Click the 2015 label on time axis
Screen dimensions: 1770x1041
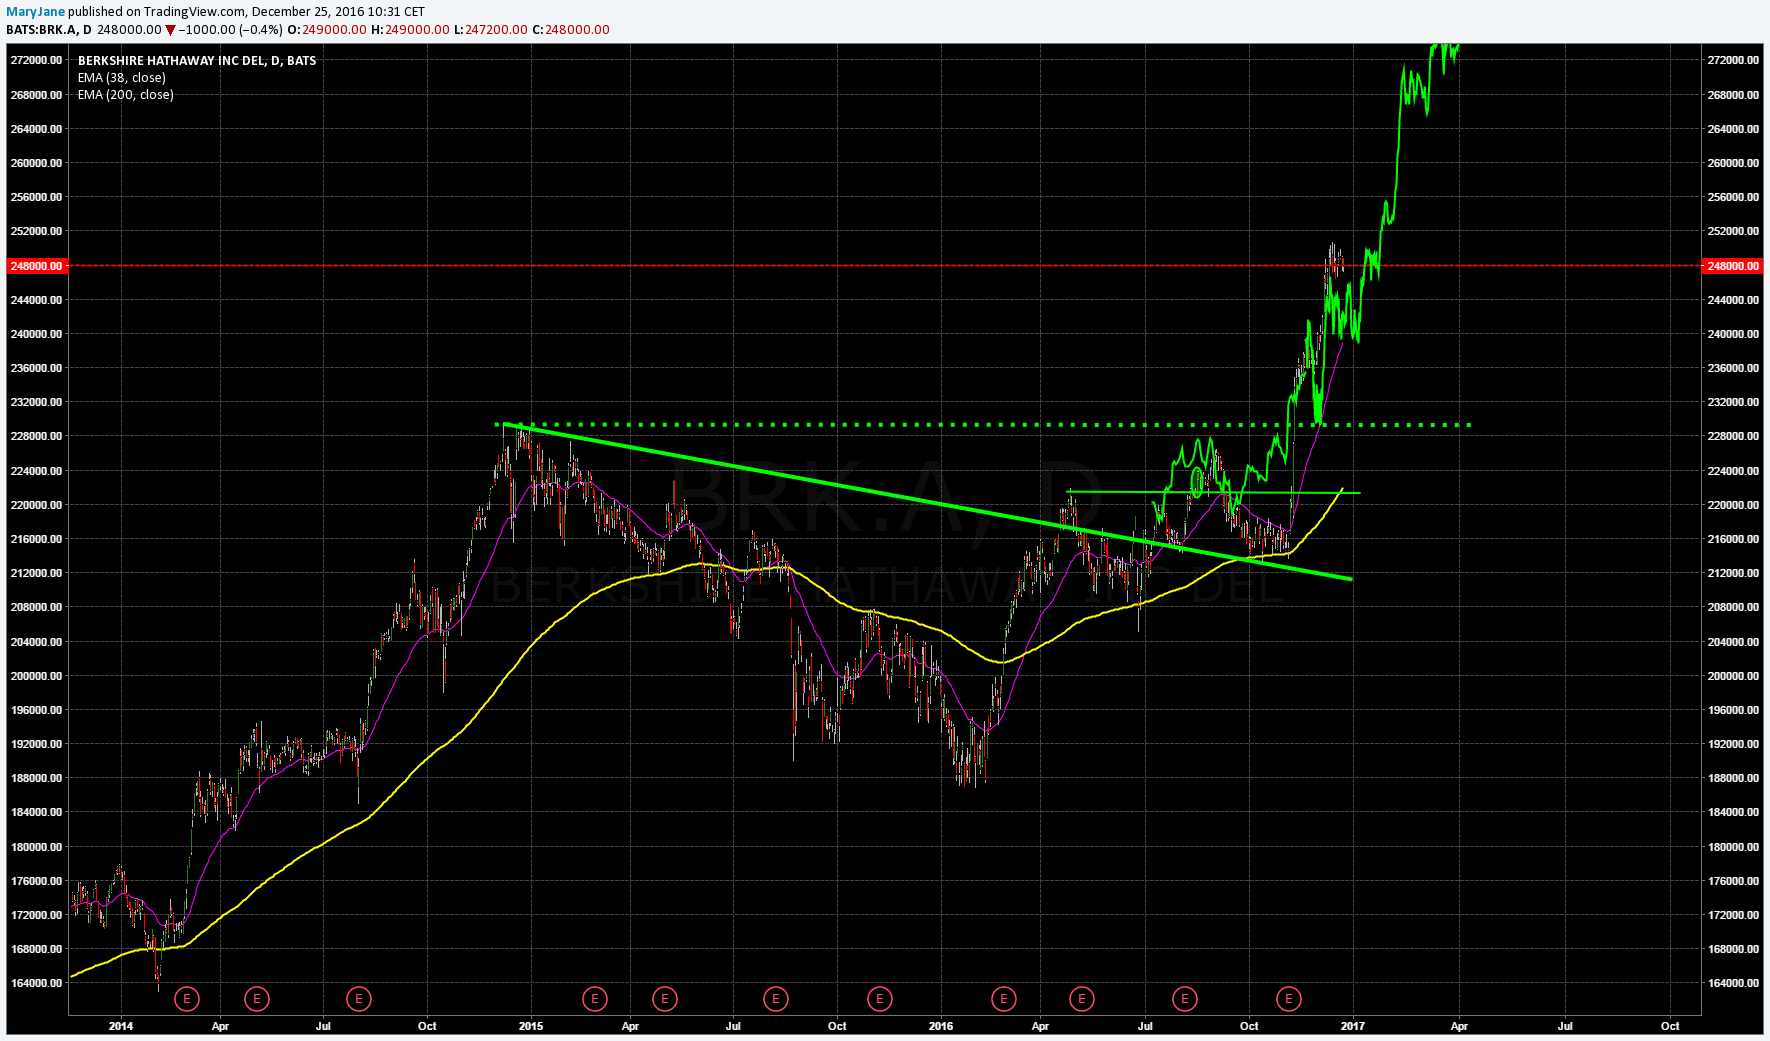[x=531, y=1026]
